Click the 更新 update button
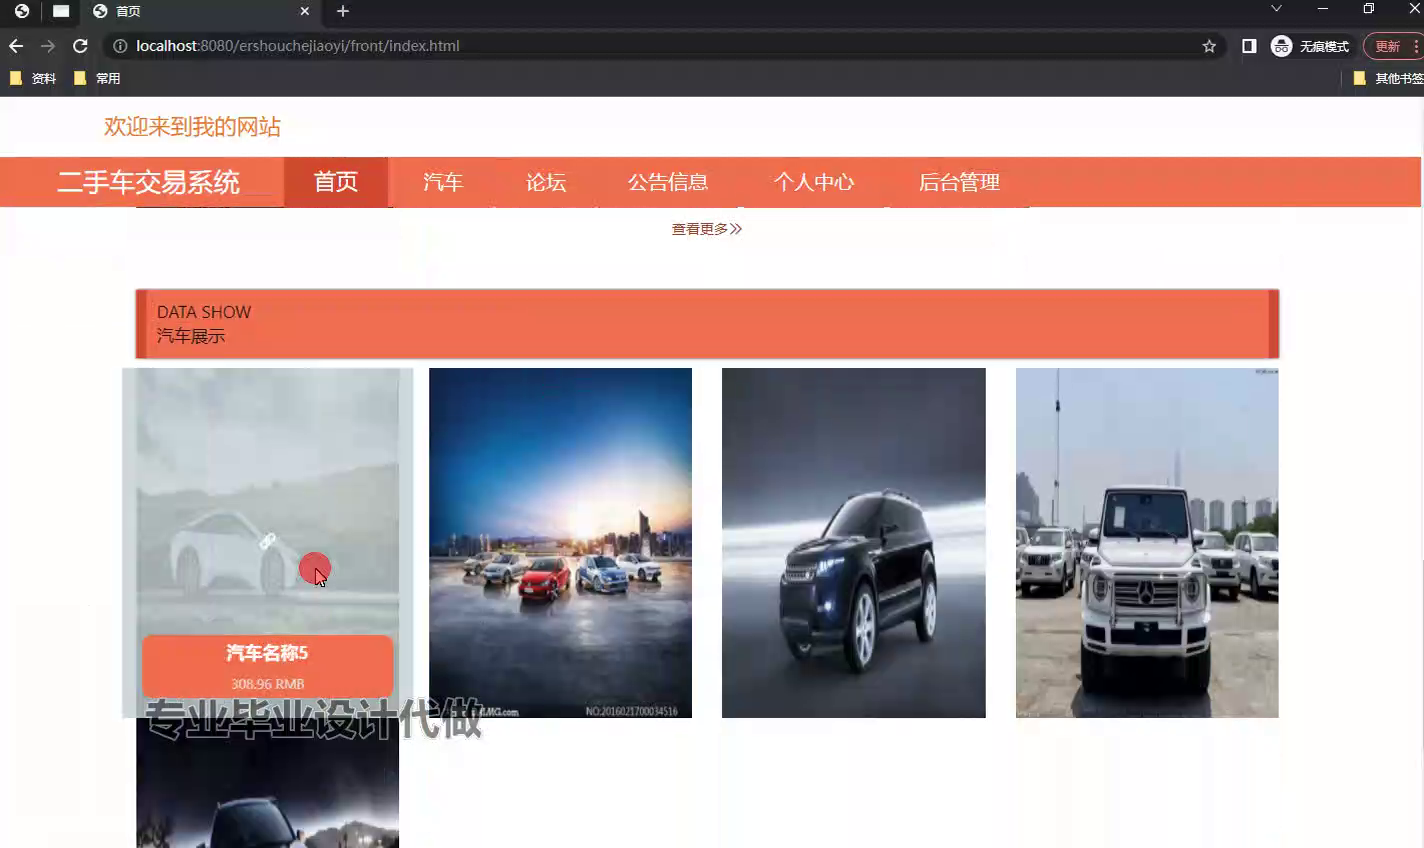This screenshot has width=1424, height=848. [1393, 46]
